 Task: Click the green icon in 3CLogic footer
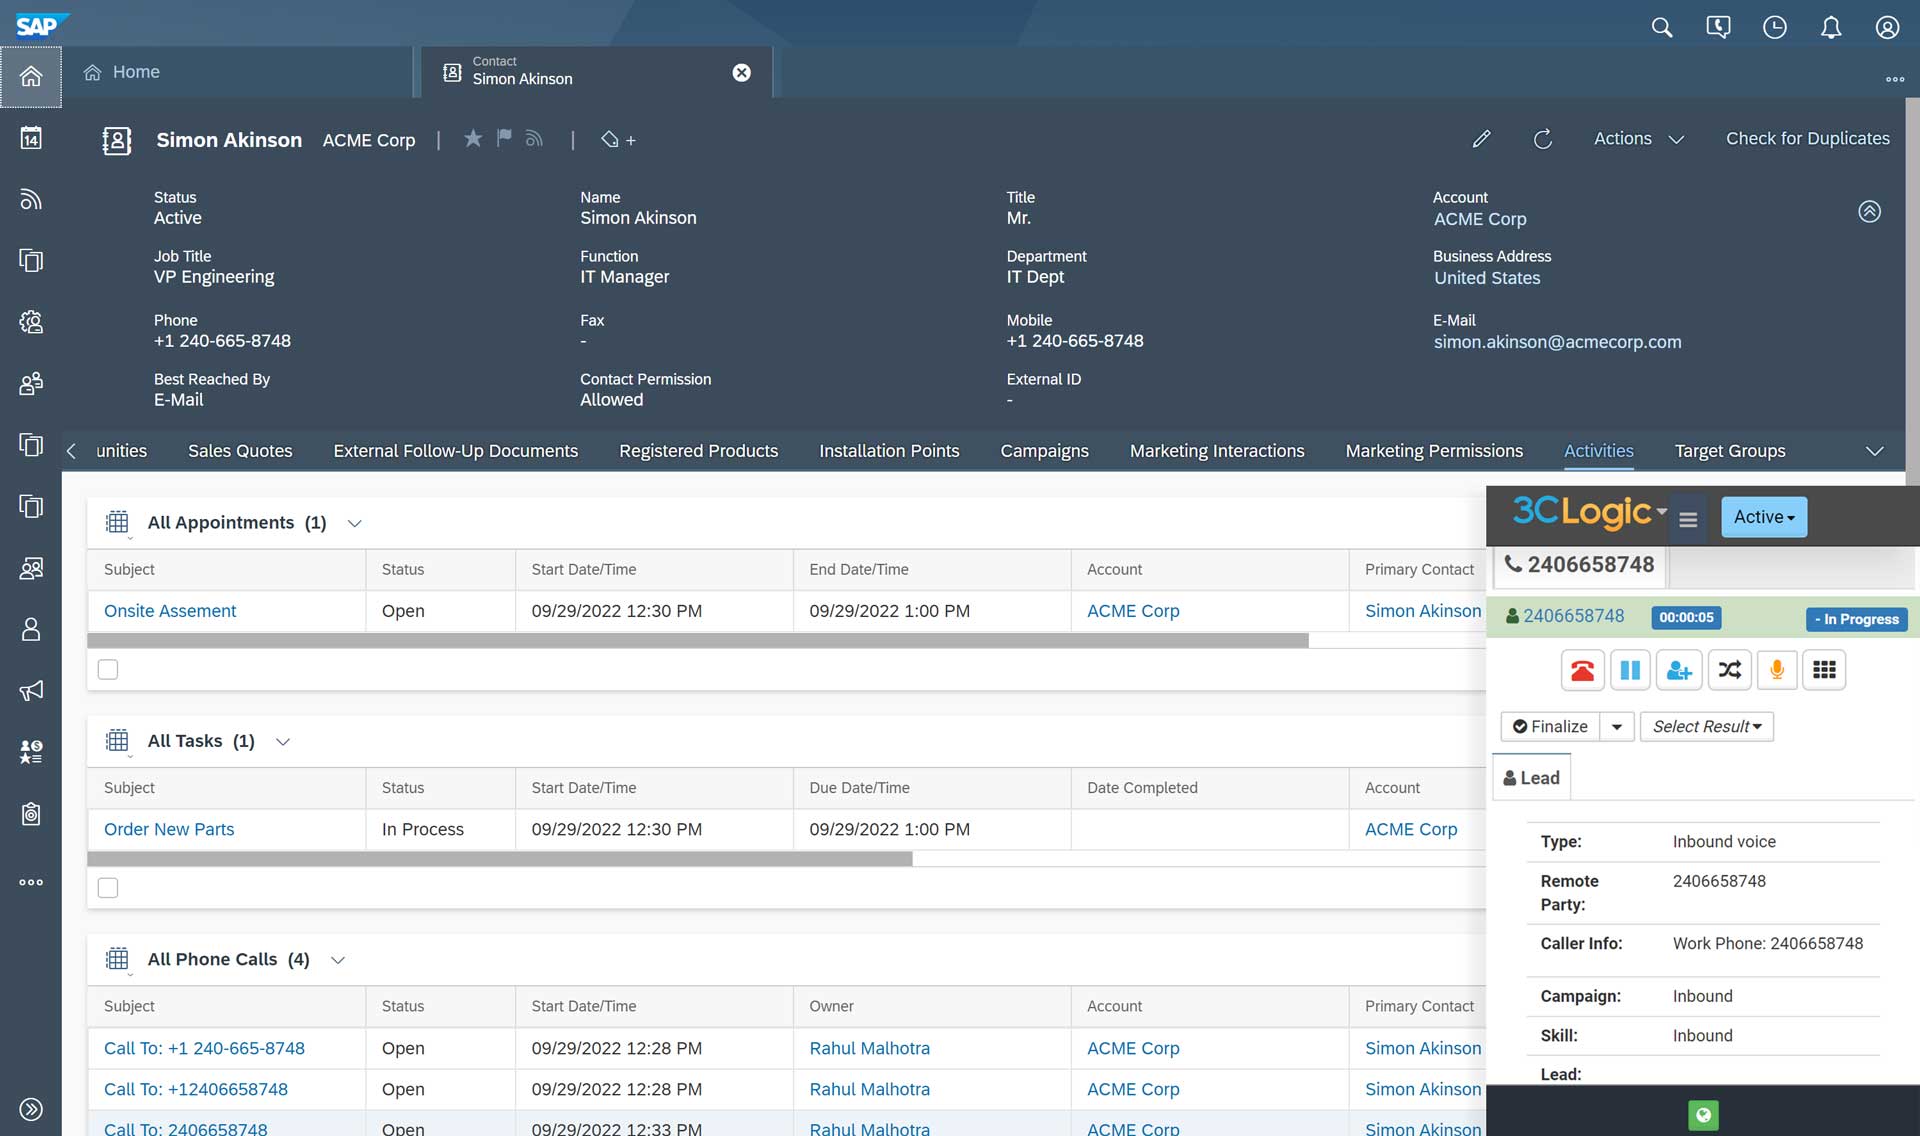[1703, 1115]
